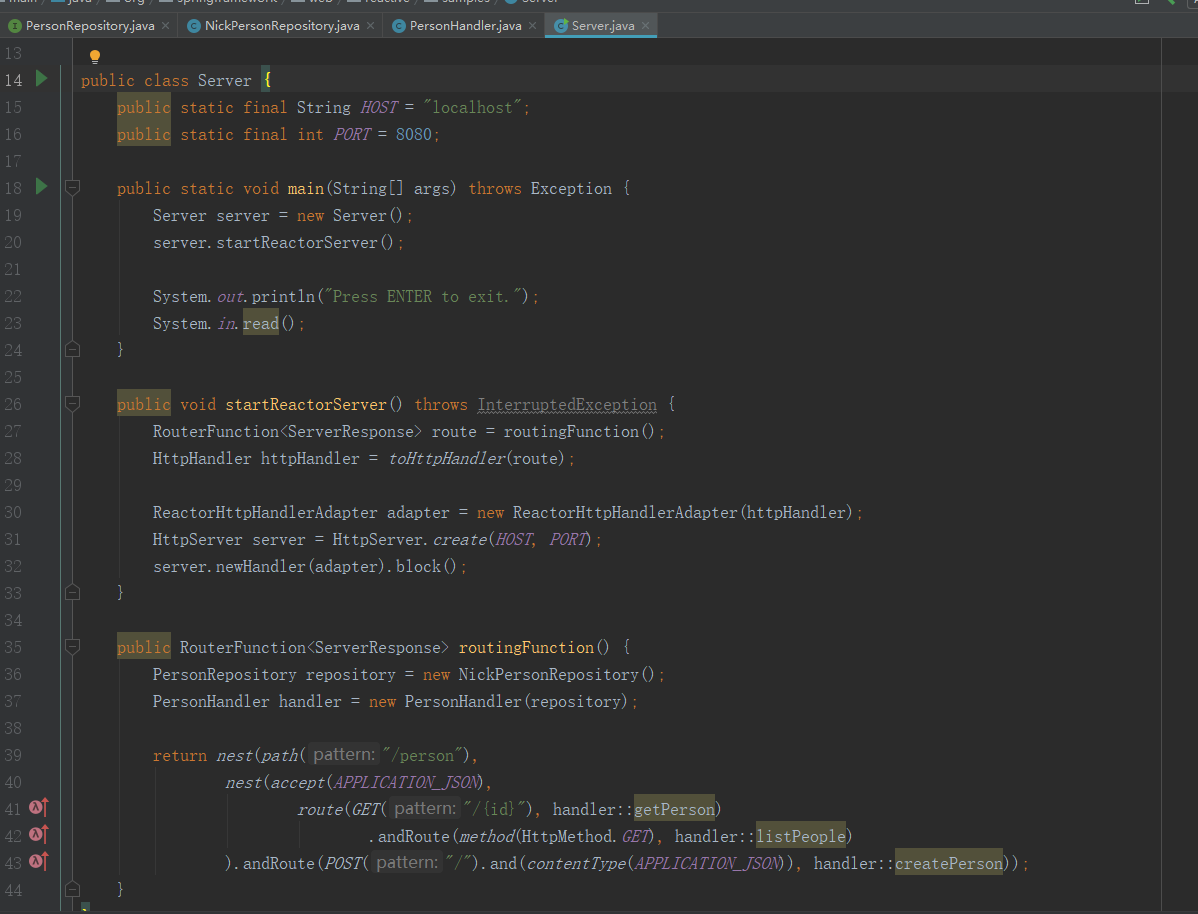This screenshot has width=1198, height=914.
Task: Close the PersonRepository.java tab
Action: tap(166, 25)
